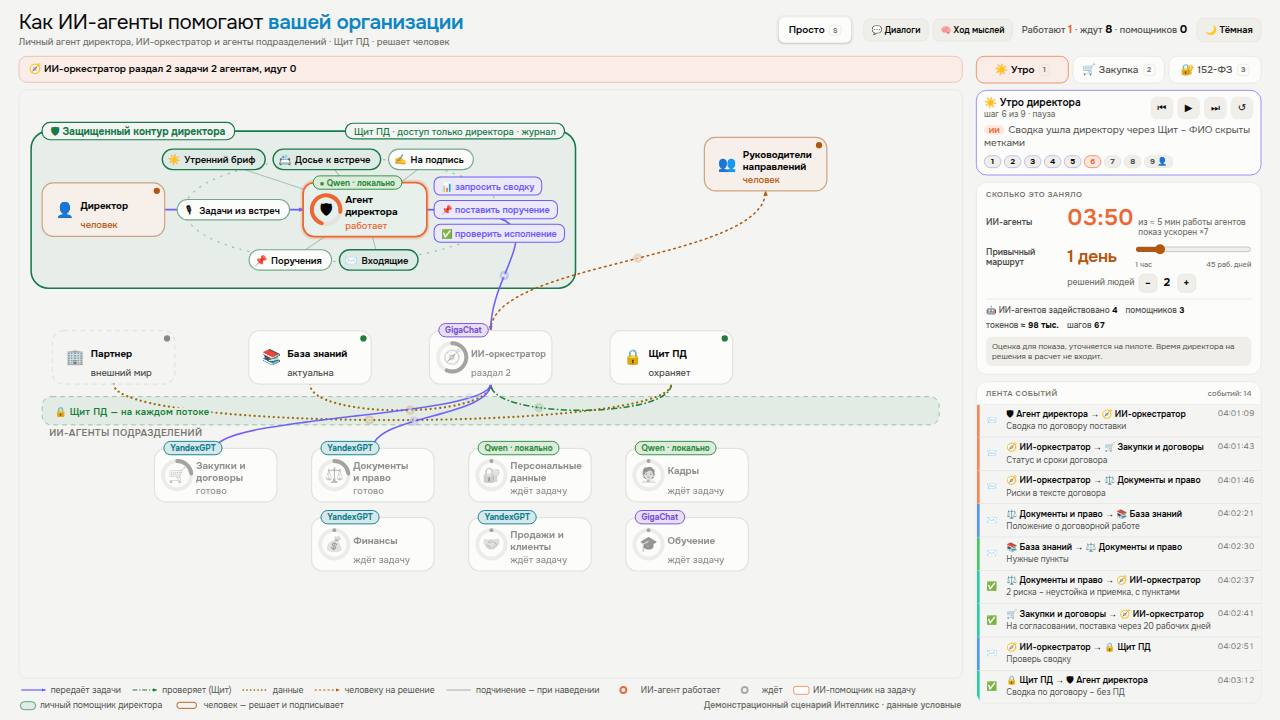Open the Утренний бриф chip
The image size is (1280, 720).
(214, 159)
